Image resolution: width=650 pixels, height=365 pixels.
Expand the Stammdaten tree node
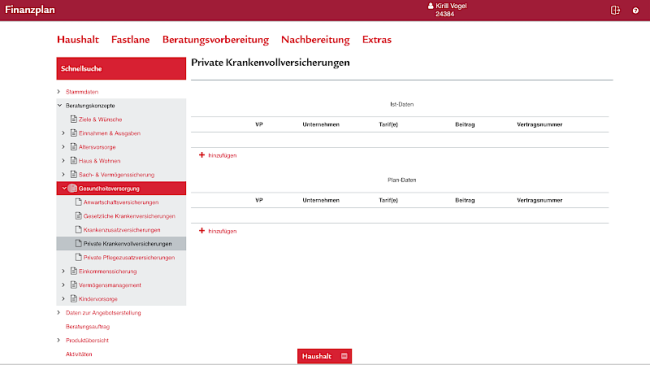point(58,91)
